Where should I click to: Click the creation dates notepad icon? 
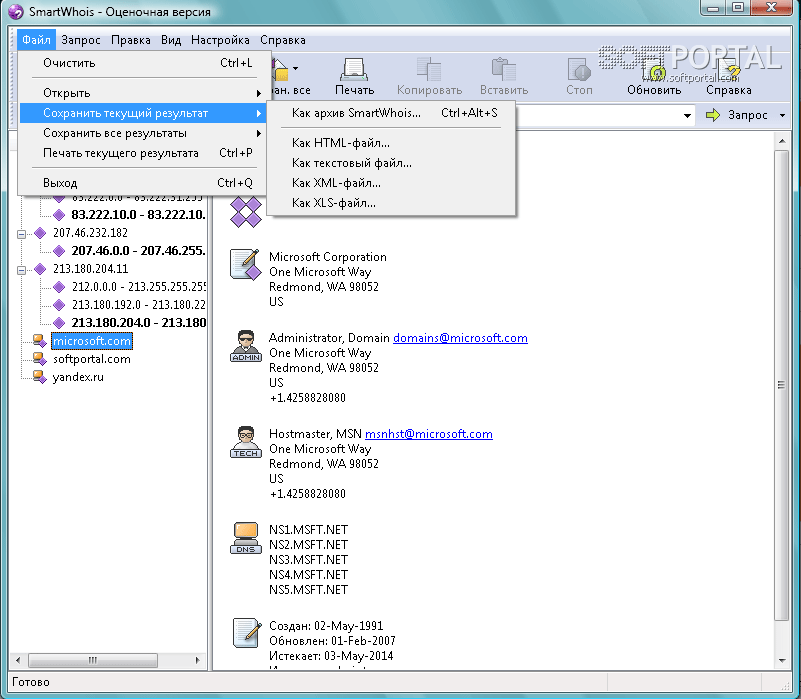tap(247, 633)
